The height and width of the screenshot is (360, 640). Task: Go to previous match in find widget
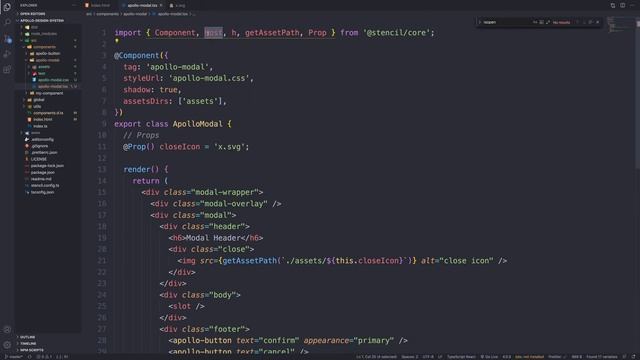pos(578,22)
